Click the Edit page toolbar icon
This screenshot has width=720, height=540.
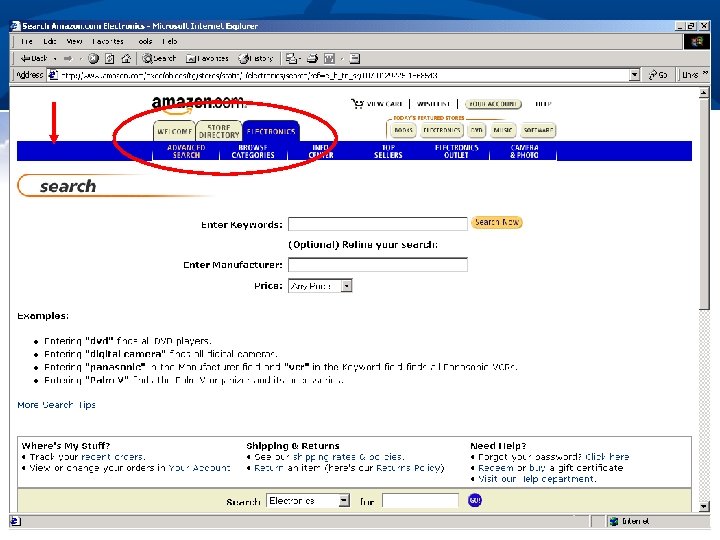pyautogui.click(x=329, y=58)
